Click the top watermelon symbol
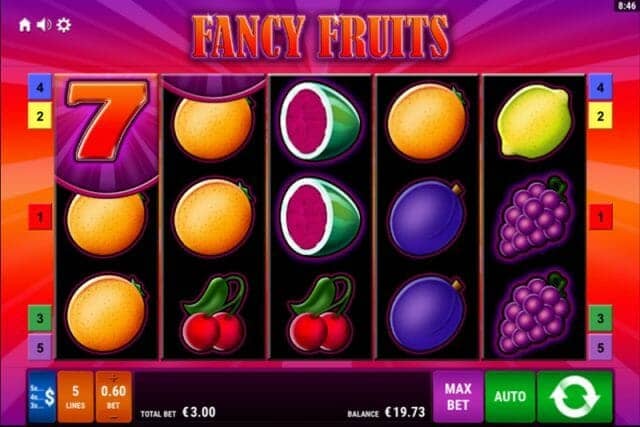 coord(320,121)
